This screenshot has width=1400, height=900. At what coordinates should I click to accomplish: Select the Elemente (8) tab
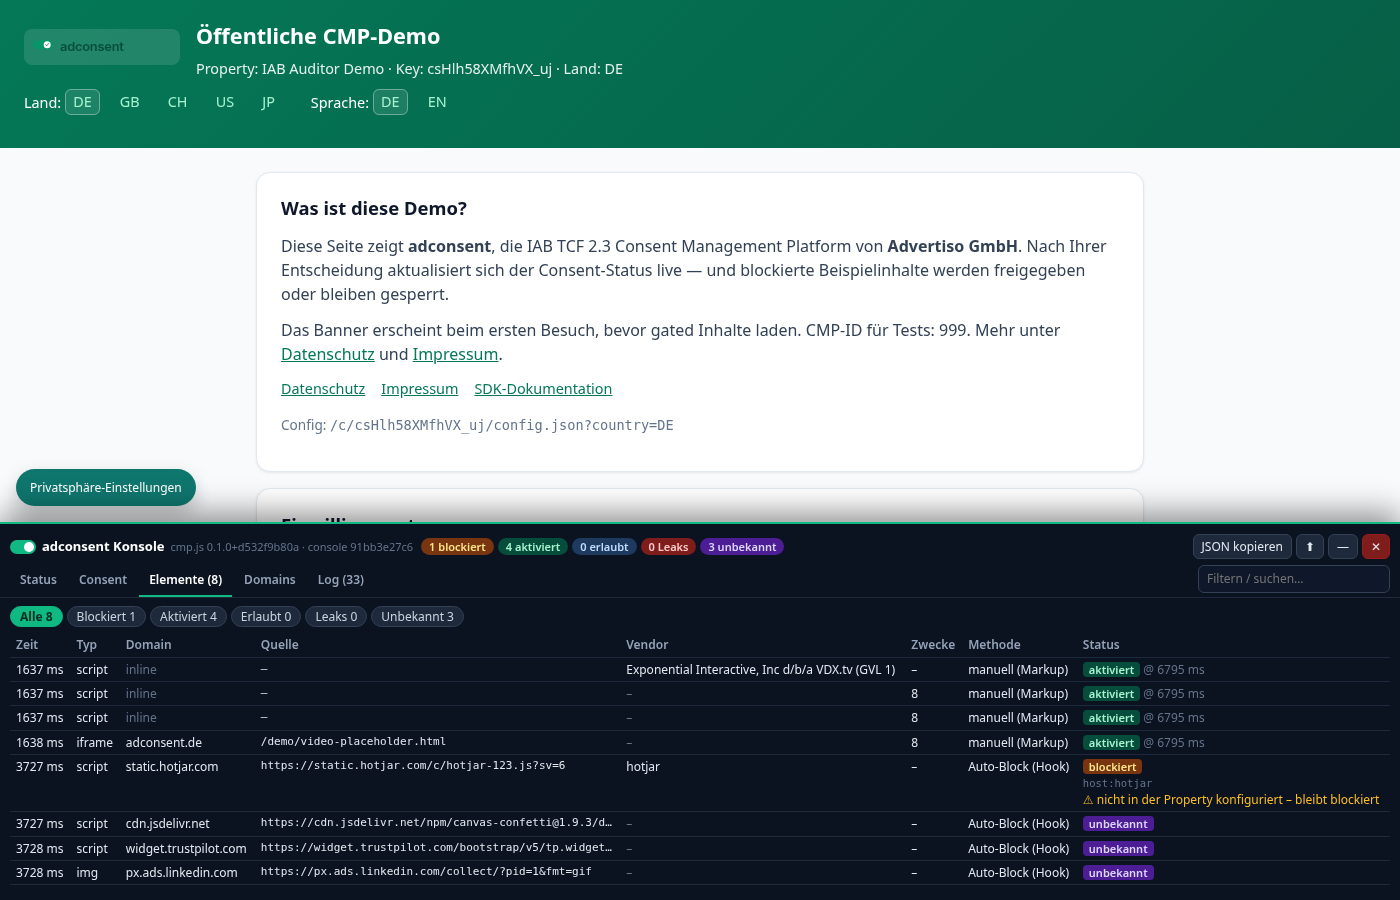(x=186, y=580)
